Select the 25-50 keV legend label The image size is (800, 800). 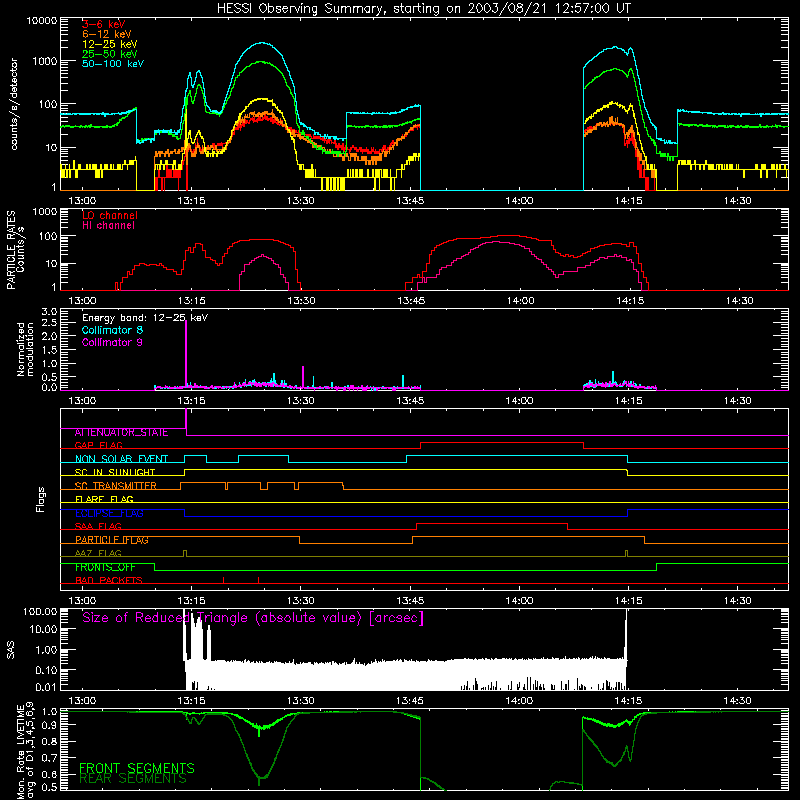coord(110,54)
